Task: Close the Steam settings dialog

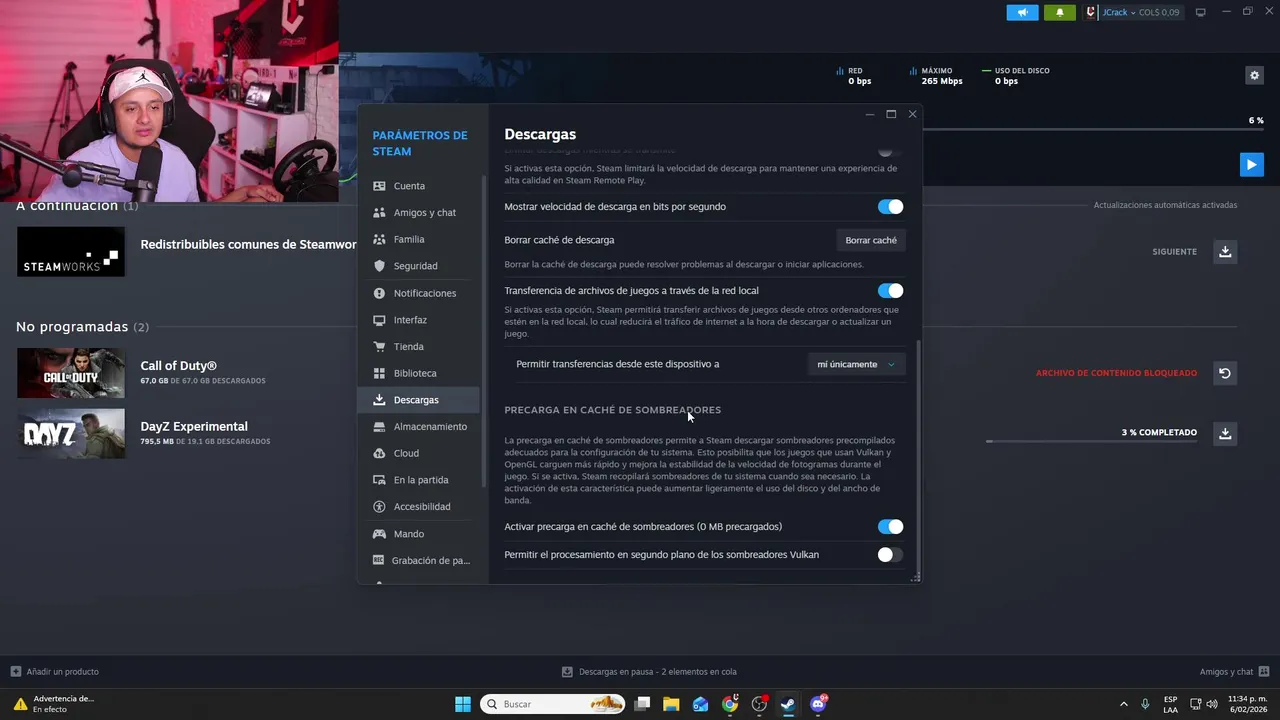Action: [912, 114]
